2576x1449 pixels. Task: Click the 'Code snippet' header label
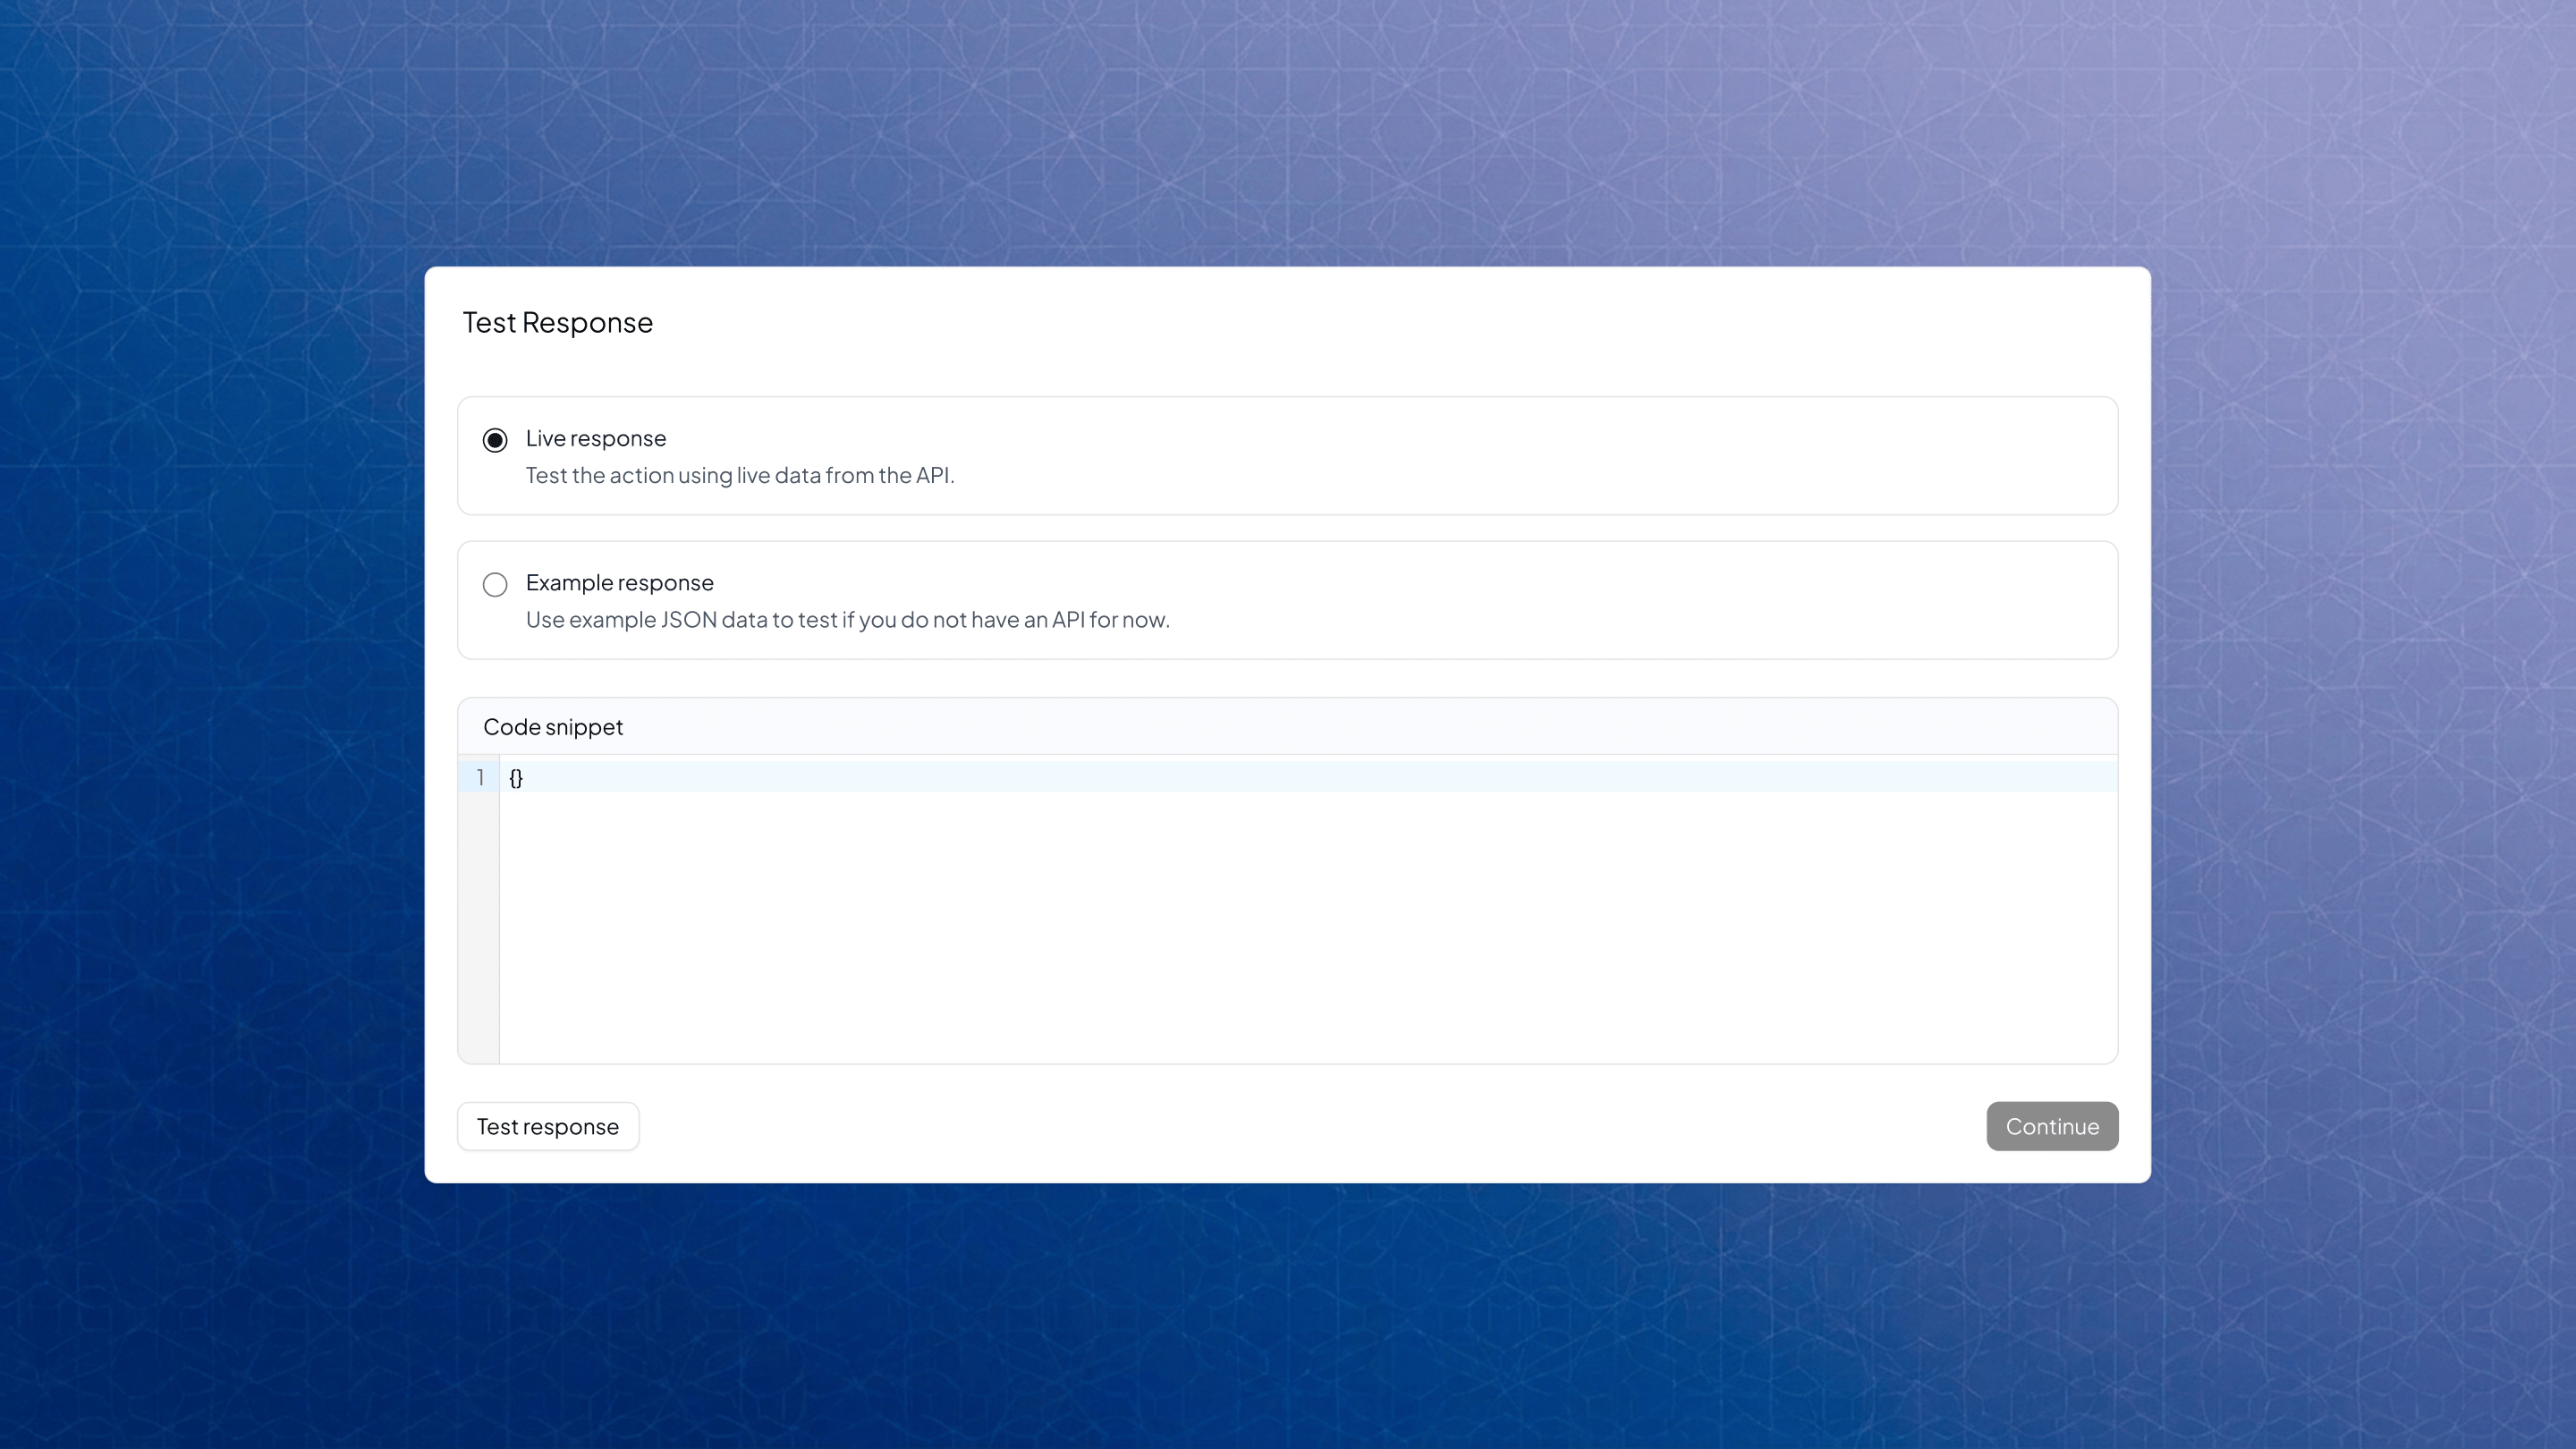[553, 727]
